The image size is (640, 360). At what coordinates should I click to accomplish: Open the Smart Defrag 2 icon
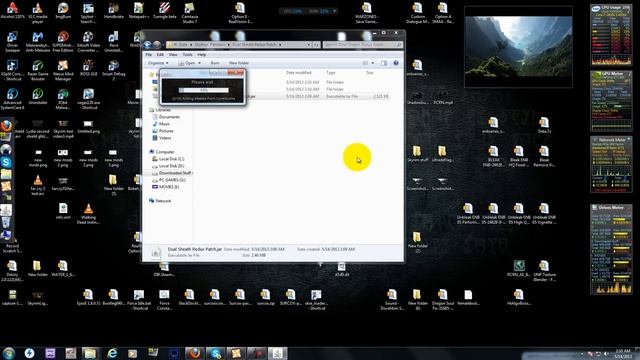click(x=113, y=70)
